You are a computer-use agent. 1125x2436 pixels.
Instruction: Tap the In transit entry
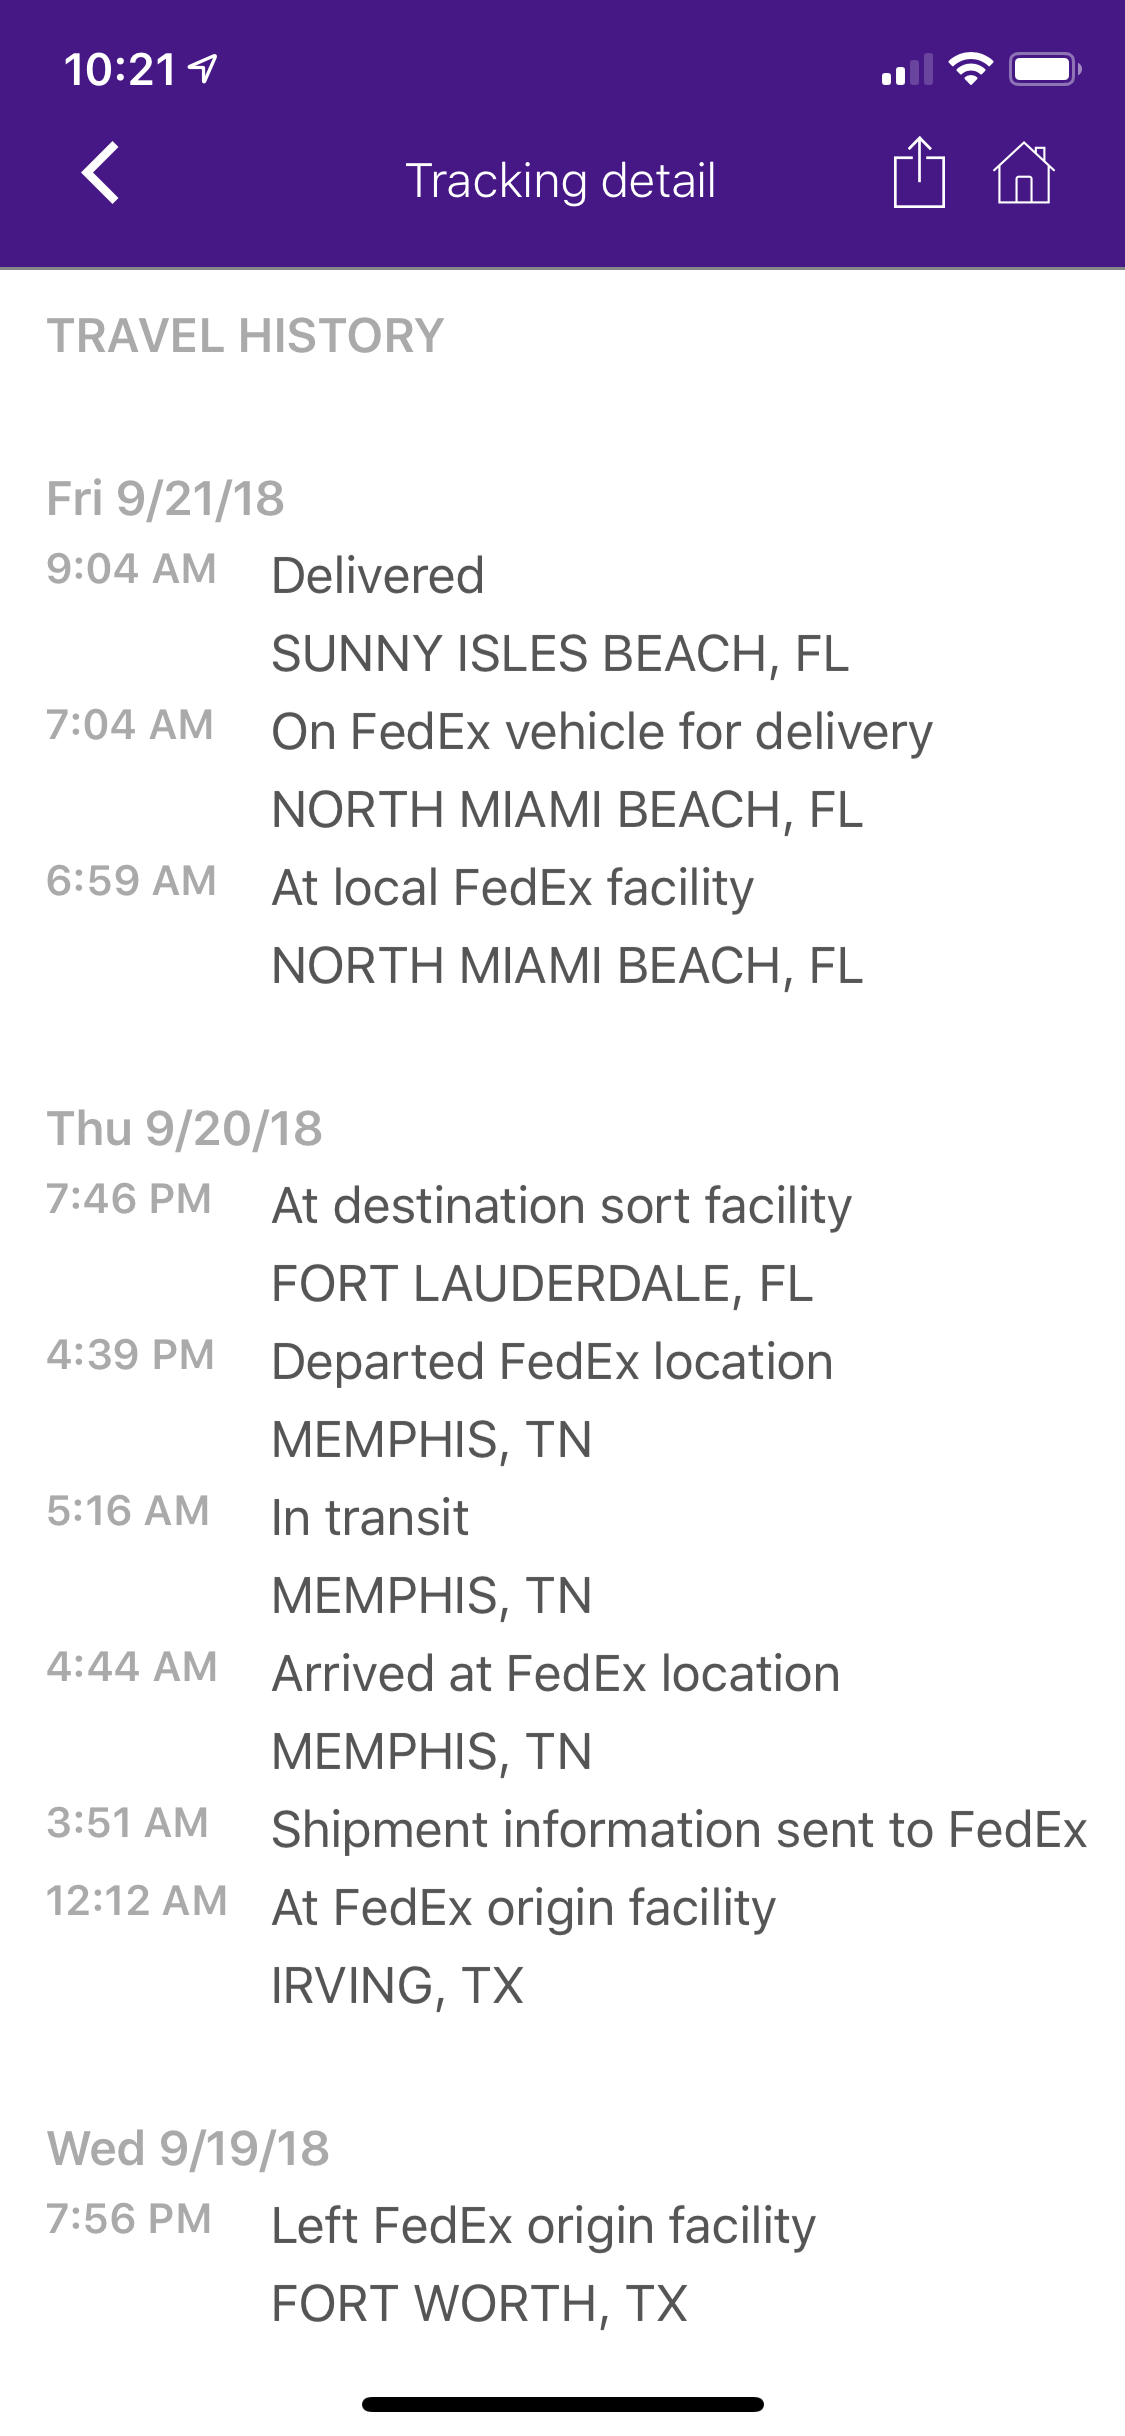point(562,1556)
